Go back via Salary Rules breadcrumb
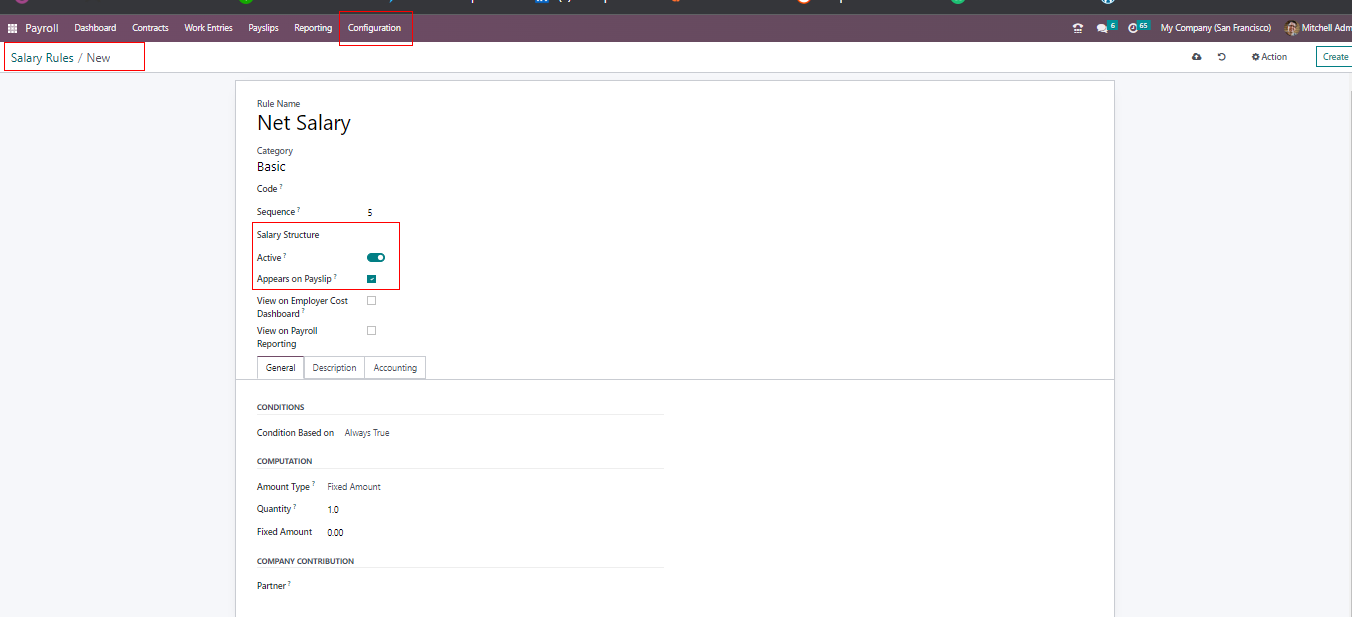The width and height of the screenshot is (1352, 617). 42,58
